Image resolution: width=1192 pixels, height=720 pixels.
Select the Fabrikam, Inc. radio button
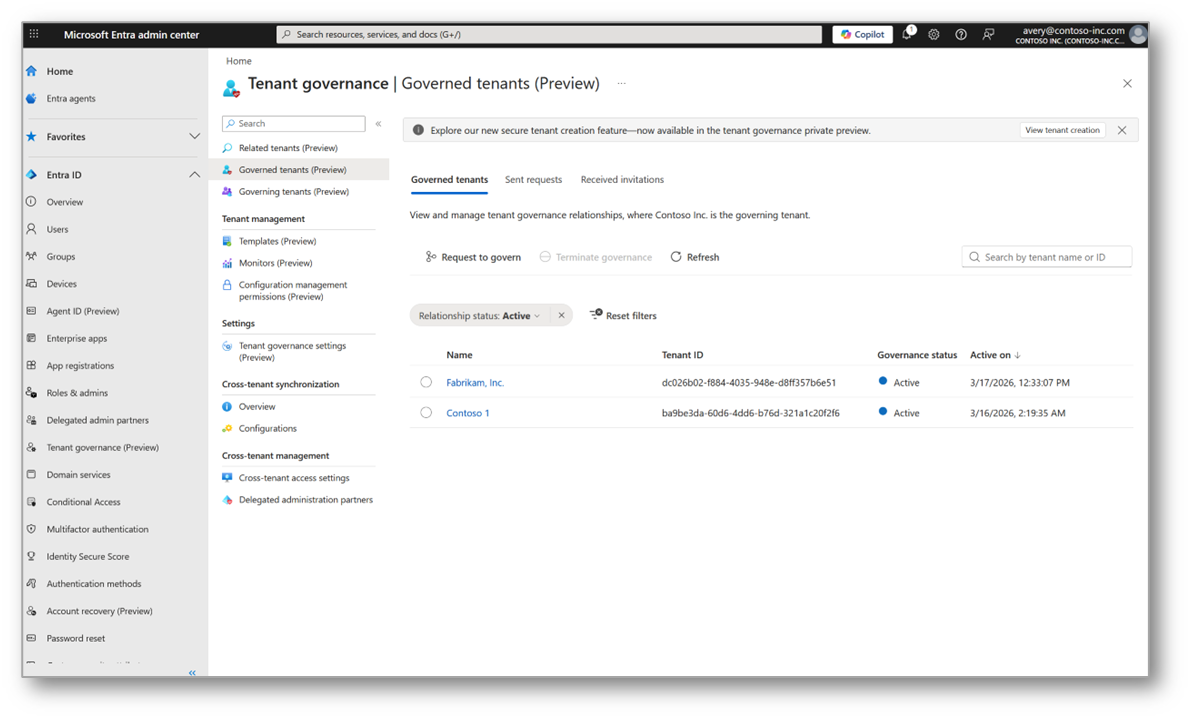426,382
